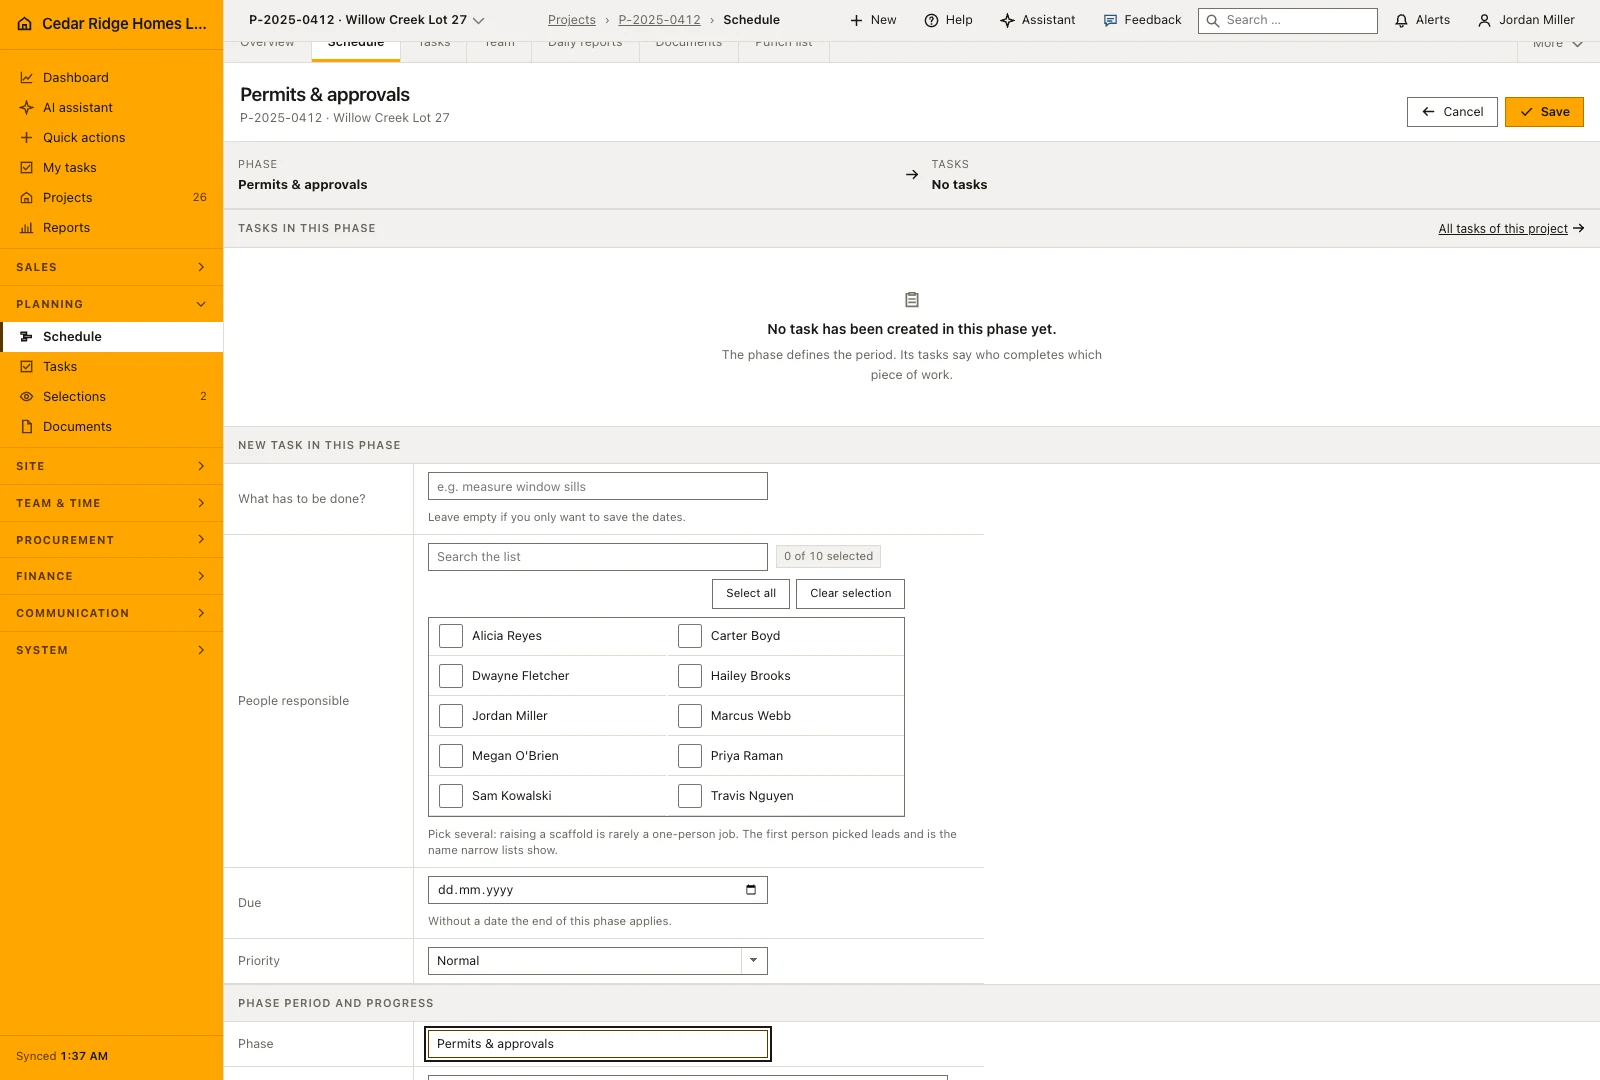Open the project selector dropdown chevron
1600x1080 pixels.
(479, 20)
